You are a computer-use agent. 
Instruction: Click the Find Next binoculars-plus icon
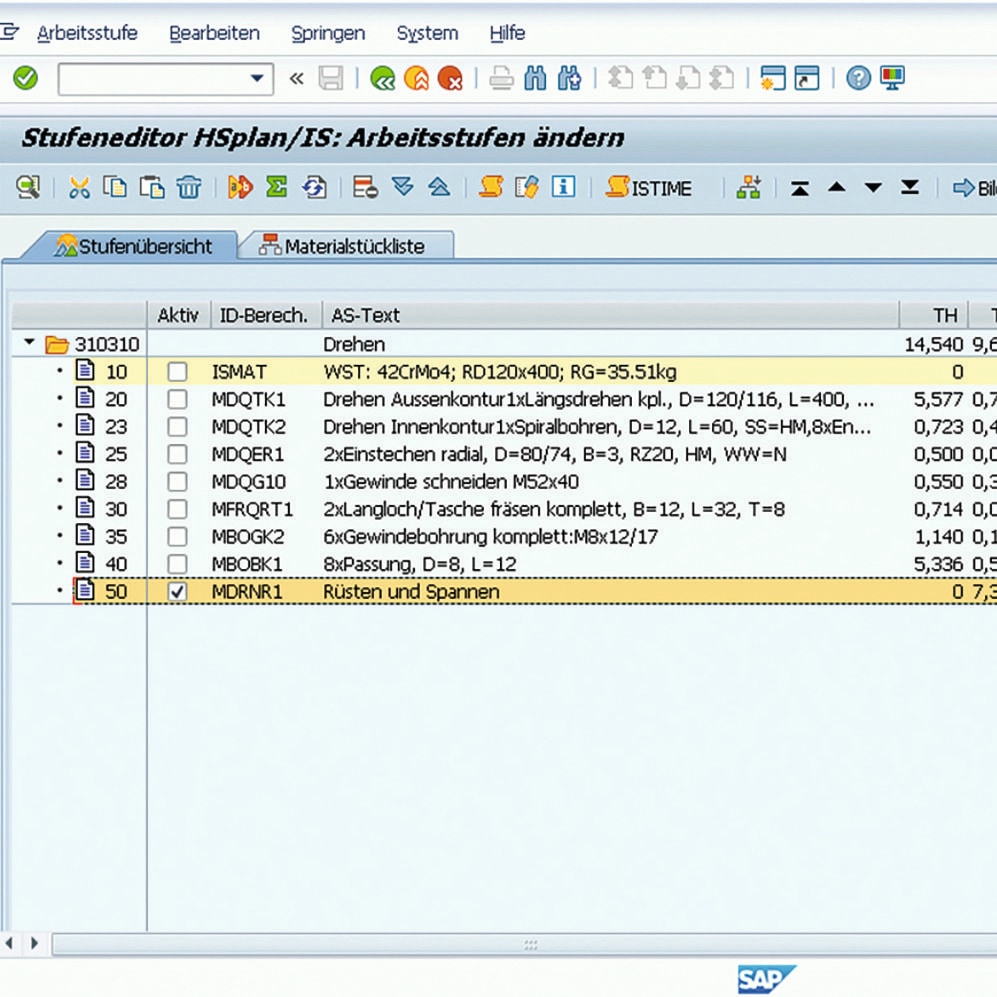click(569, 78)
